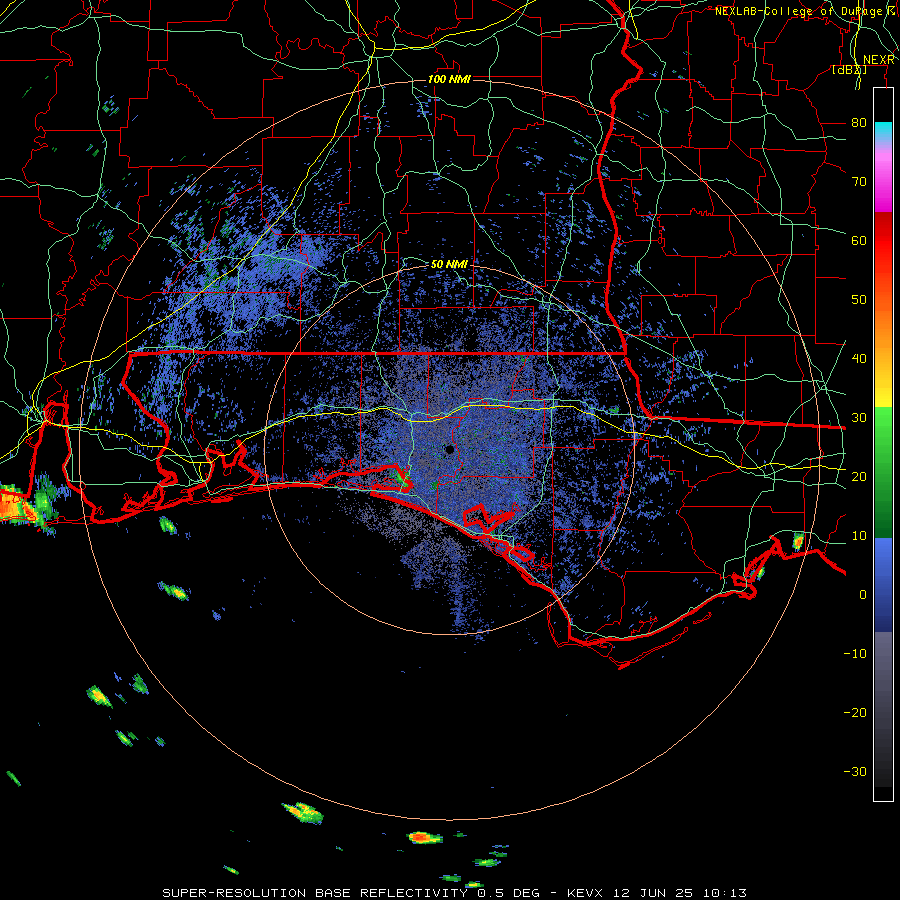Click the 40 value on the dBZ scale
The height and width of the screenshot is (900, 900).
[859, 359]
